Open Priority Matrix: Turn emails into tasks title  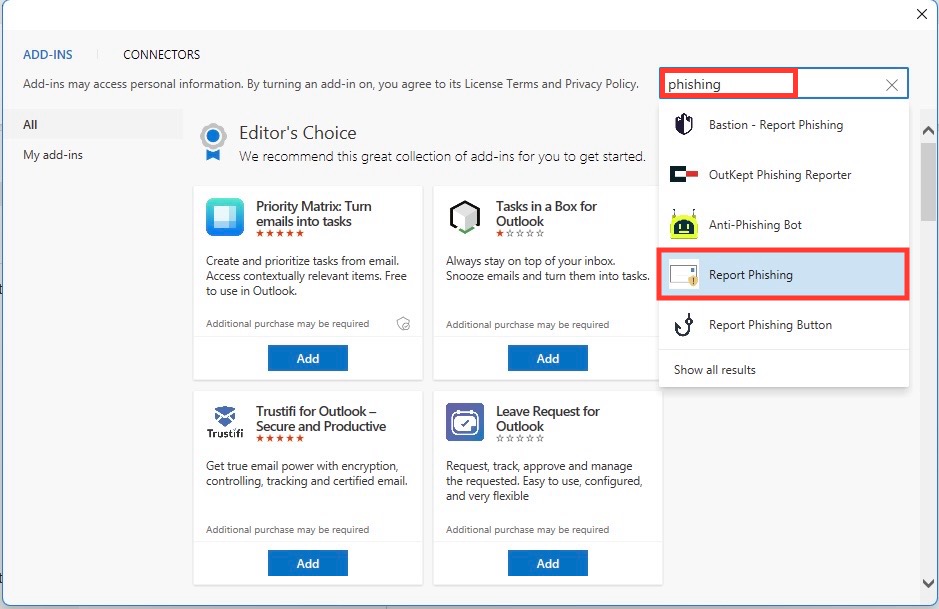click(x=314, y=214)
